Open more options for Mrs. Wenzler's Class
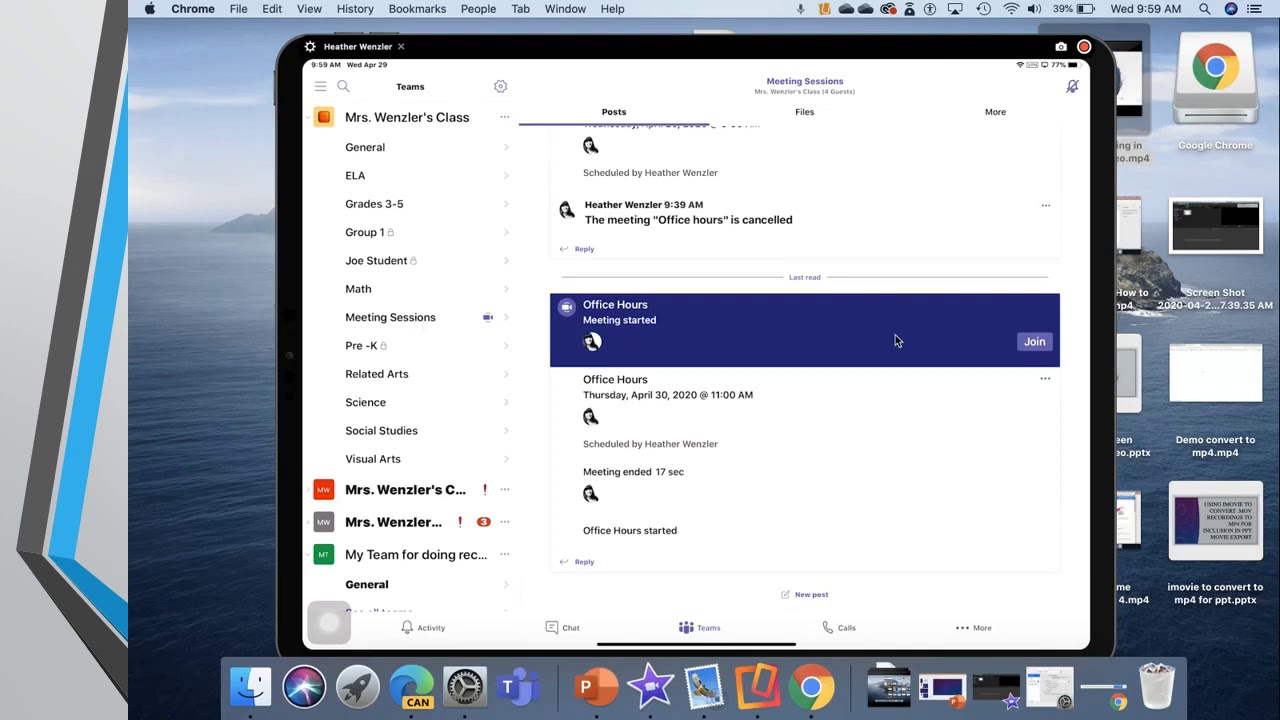 point(504,117)
